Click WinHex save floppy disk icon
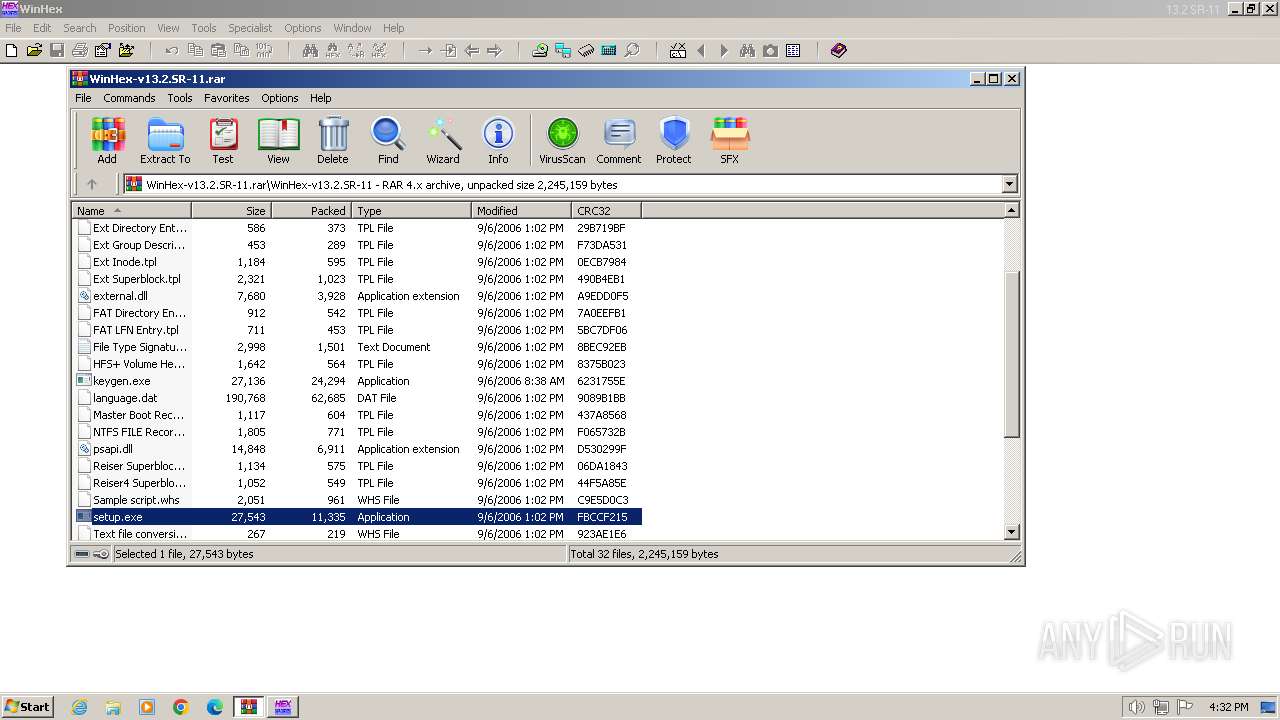This screenshot has height=720, width=1280. (x=57, y=50)
